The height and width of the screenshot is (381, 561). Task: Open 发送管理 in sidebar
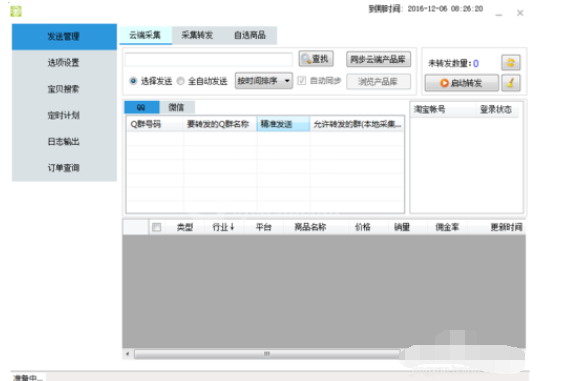click(x=64, y=36)
